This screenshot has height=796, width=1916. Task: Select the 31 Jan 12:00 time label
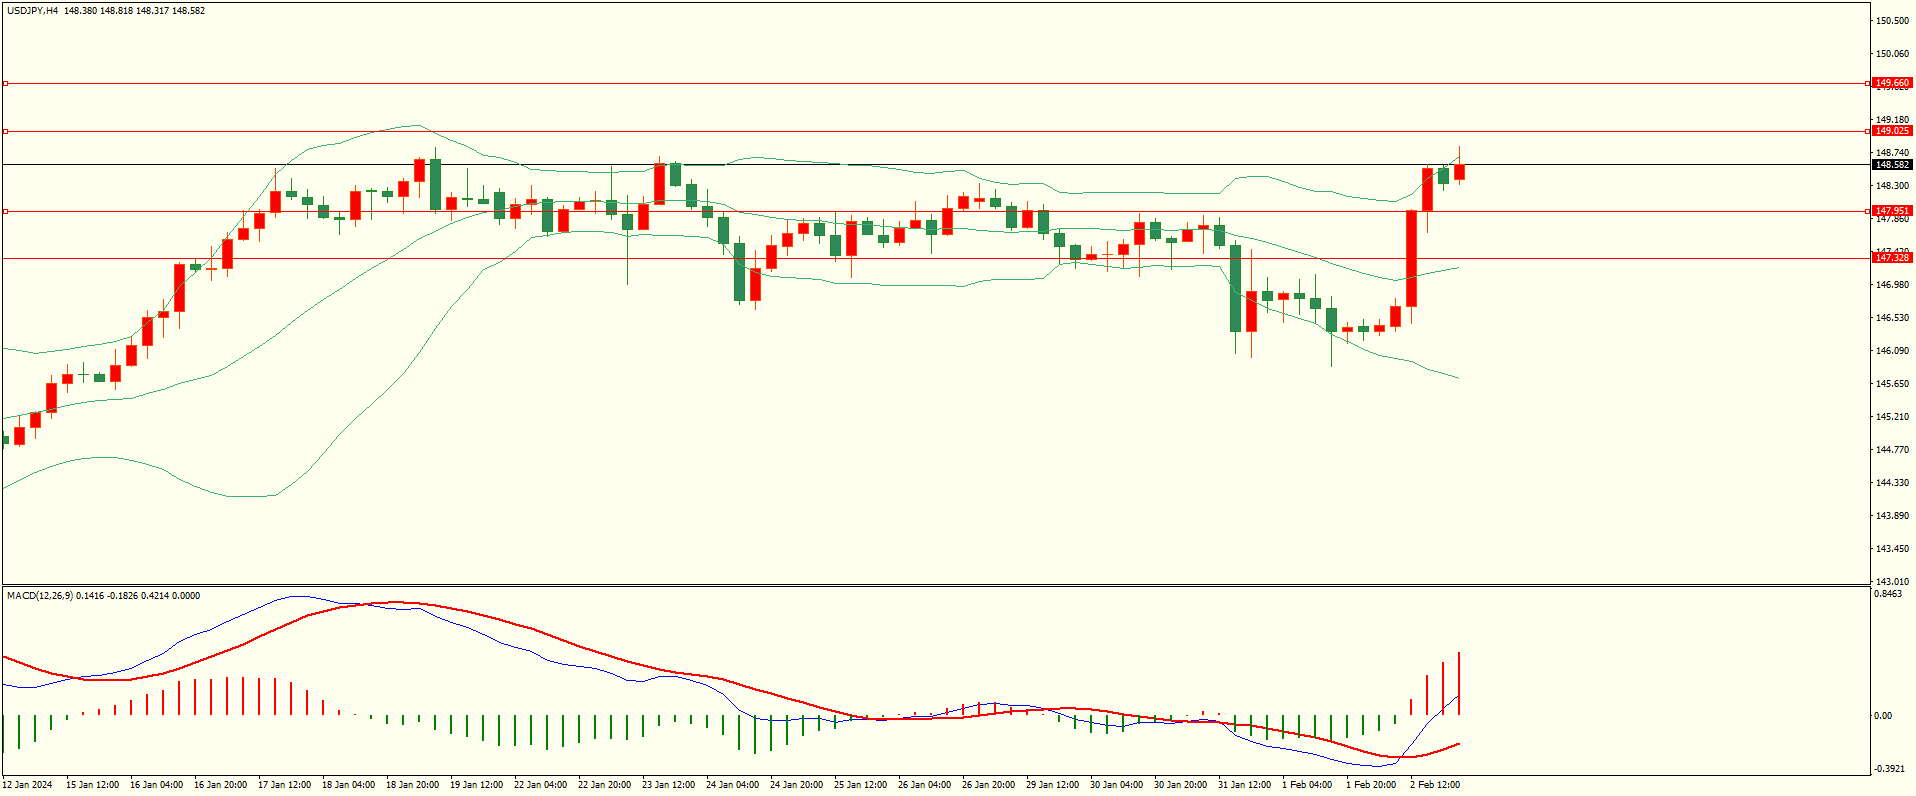click(x=1244, y=784)
